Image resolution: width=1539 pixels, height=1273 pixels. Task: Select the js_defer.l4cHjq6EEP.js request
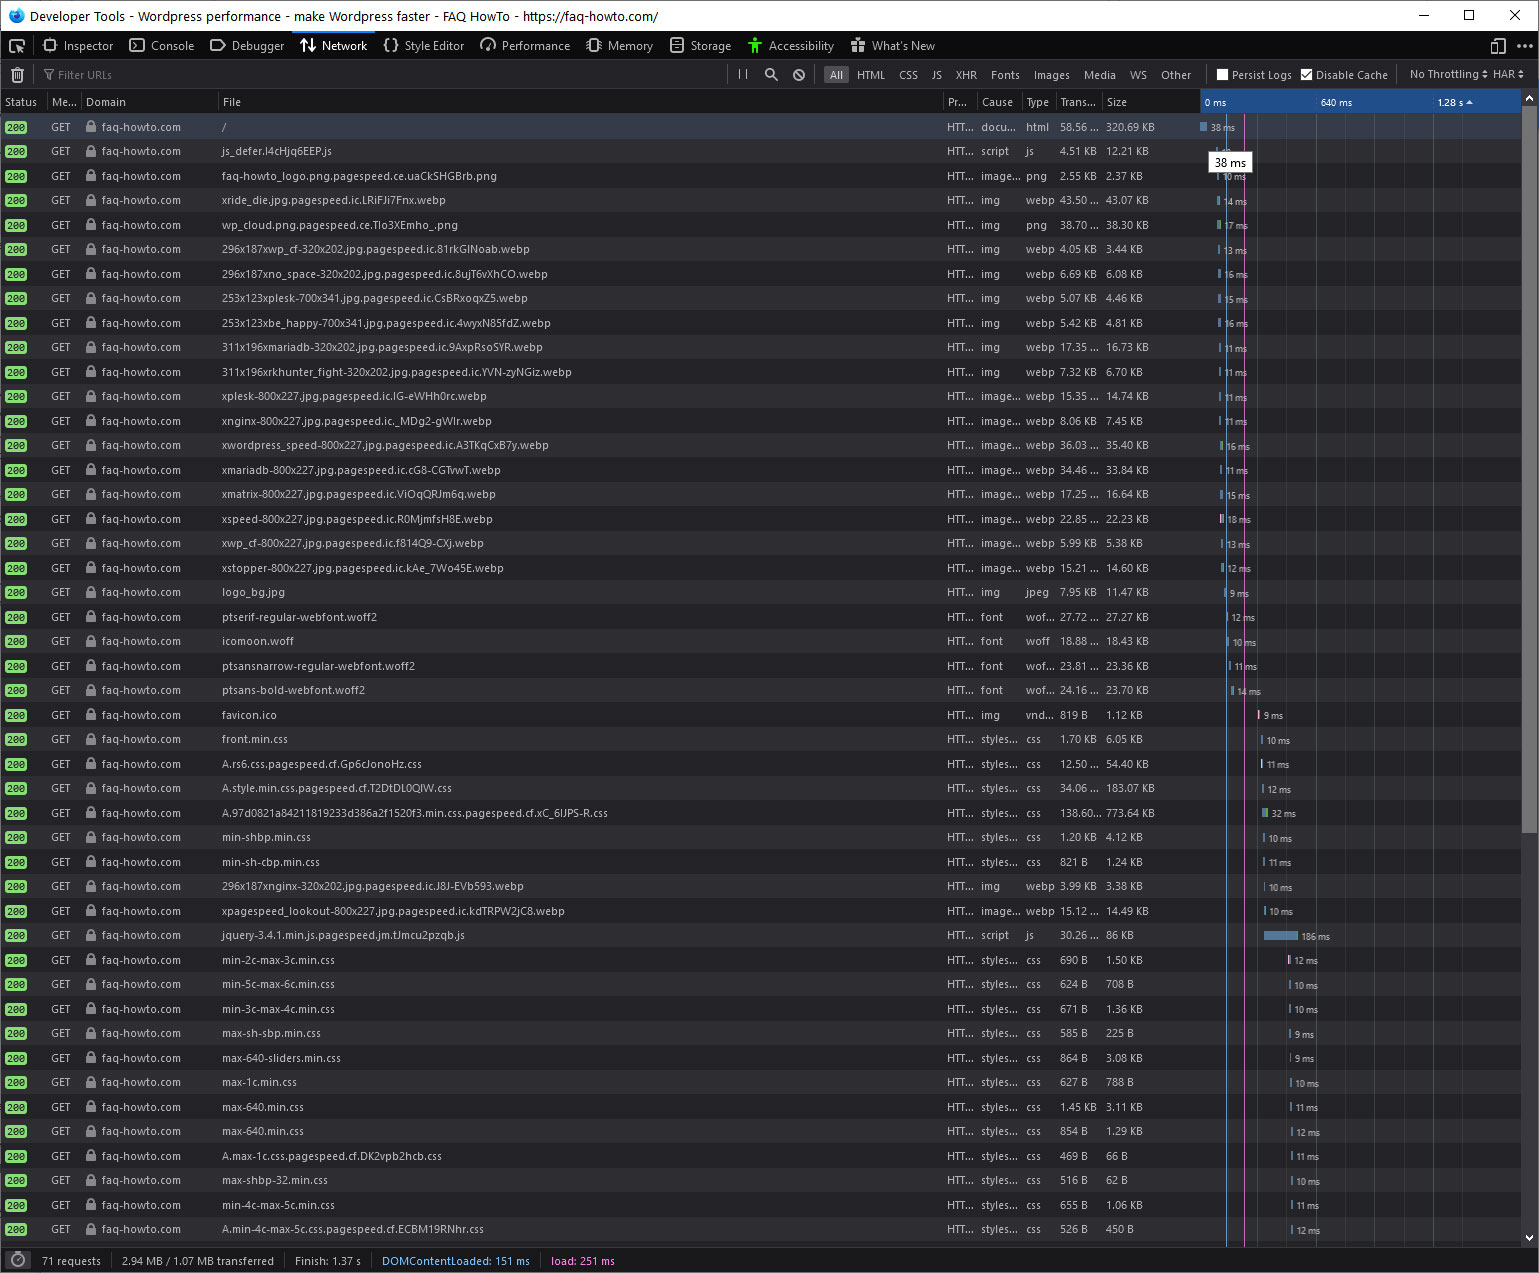click(x=760, y=152)
